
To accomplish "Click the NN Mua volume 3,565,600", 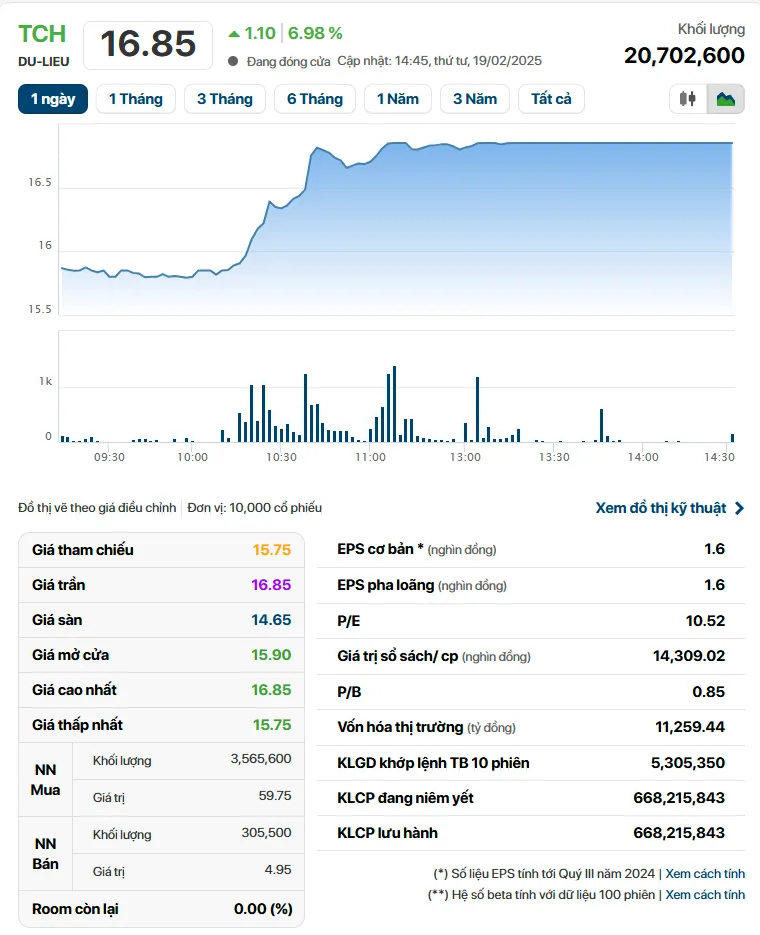I will point(261,759).
